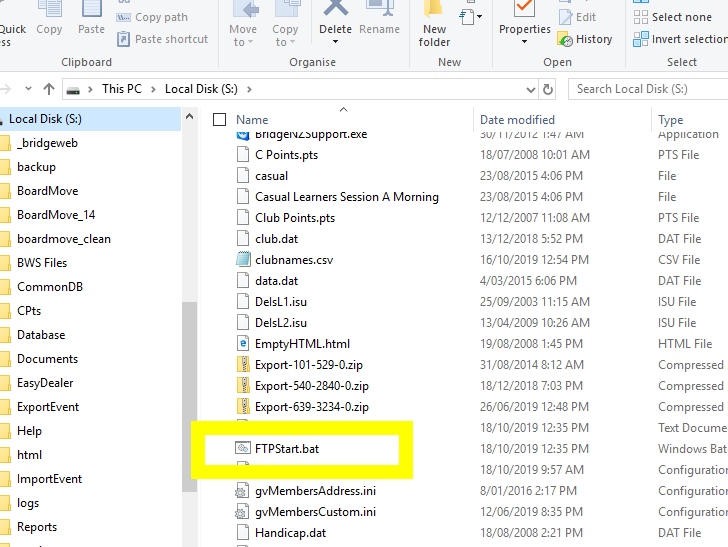
Task: Open the Copy to dropdown
Action: (285, 36)
